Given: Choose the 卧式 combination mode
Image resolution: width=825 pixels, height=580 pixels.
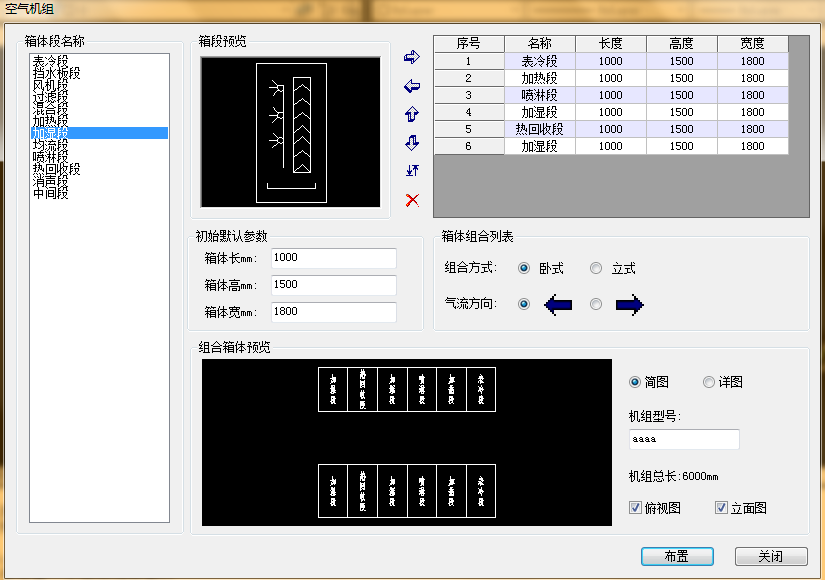Looking at the screenshot, I should [x=525, y=269].
